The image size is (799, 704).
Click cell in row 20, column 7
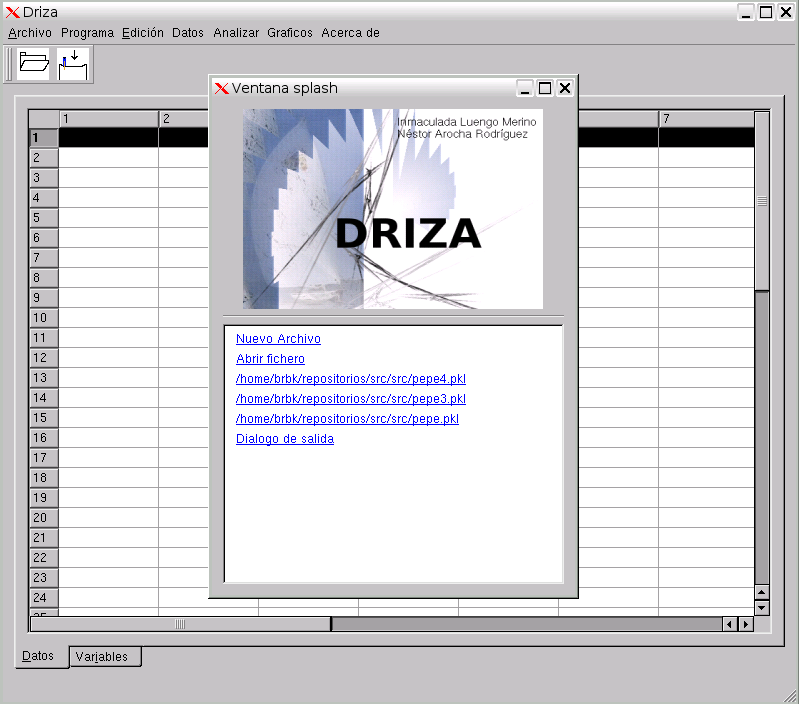pos(706,518)
